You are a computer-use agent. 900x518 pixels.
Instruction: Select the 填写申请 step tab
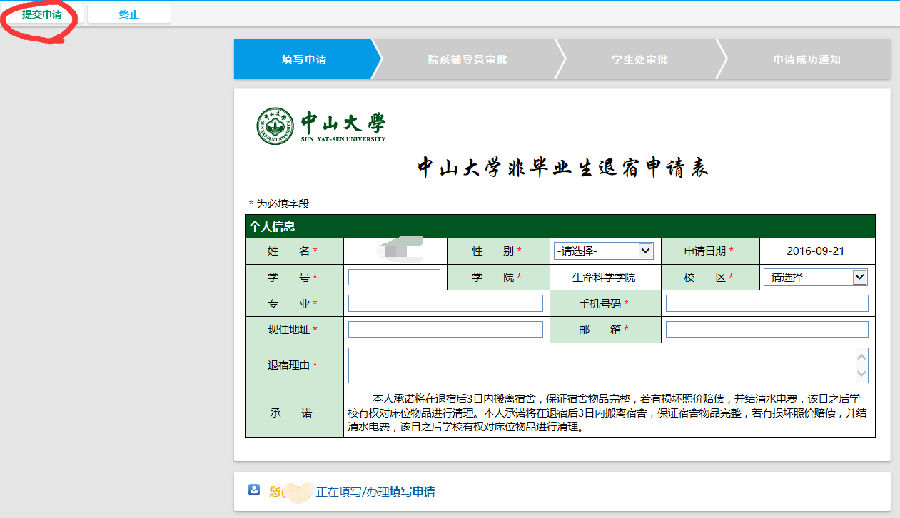pyautogui.click(x=303, y=60)
